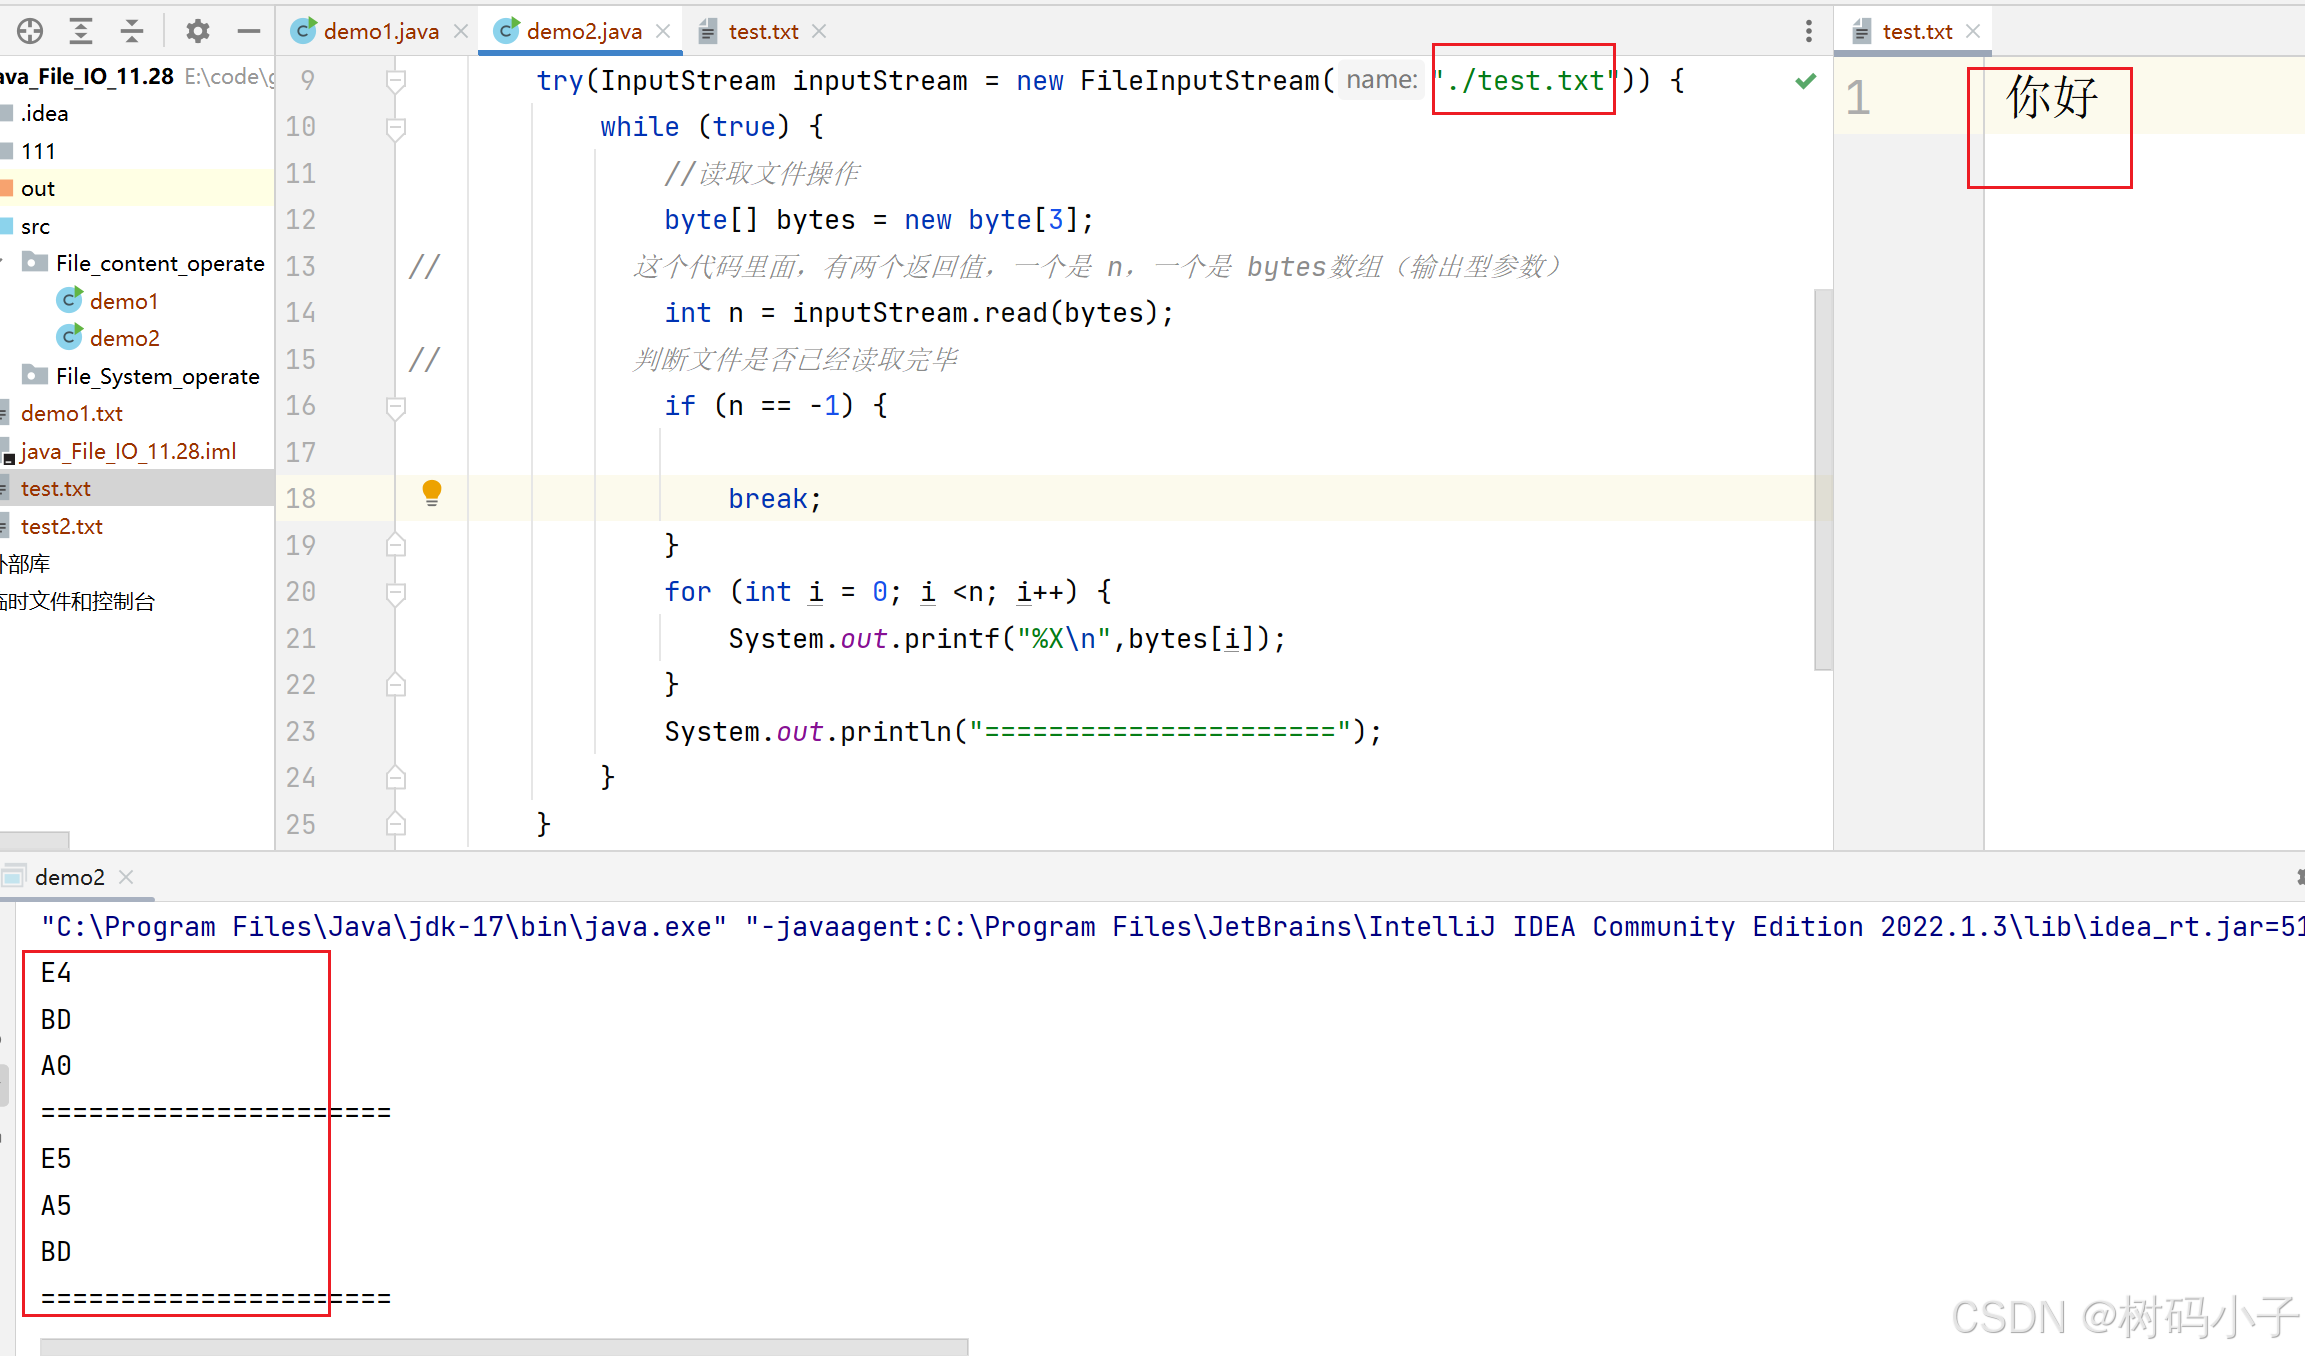
Task: Click the green inspection checkmark in editor
Action: coord(1805,81)
